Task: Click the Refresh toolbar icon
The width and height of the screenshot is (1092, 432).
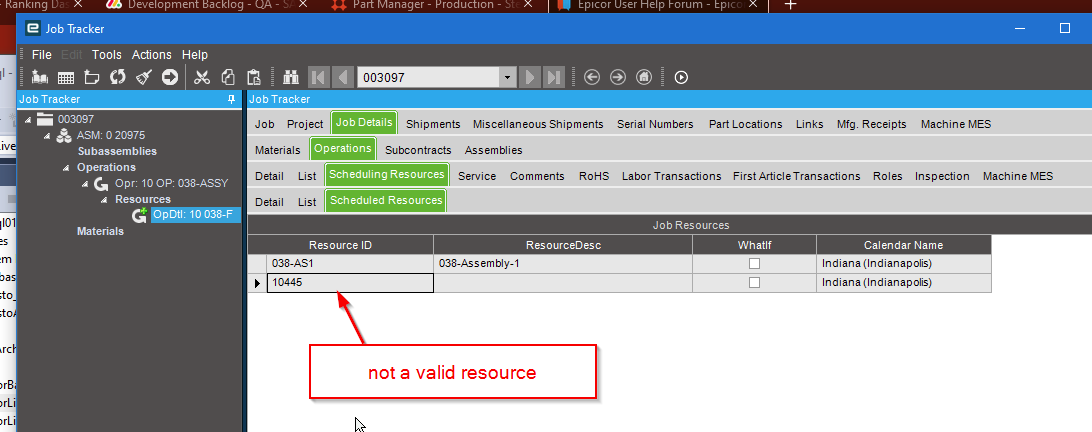Action: 118,77
